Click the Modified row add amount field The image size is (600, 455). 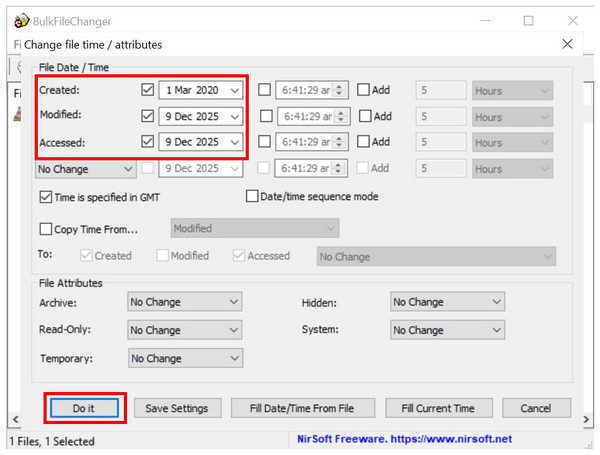[x=441, y=116]
